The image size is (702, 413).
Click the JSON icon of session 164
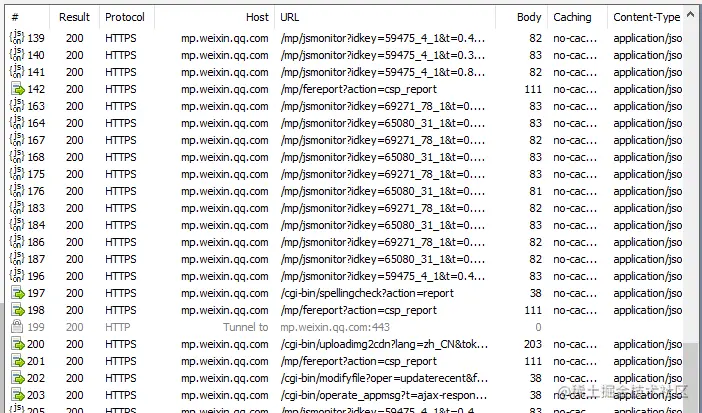pos(17,123)
